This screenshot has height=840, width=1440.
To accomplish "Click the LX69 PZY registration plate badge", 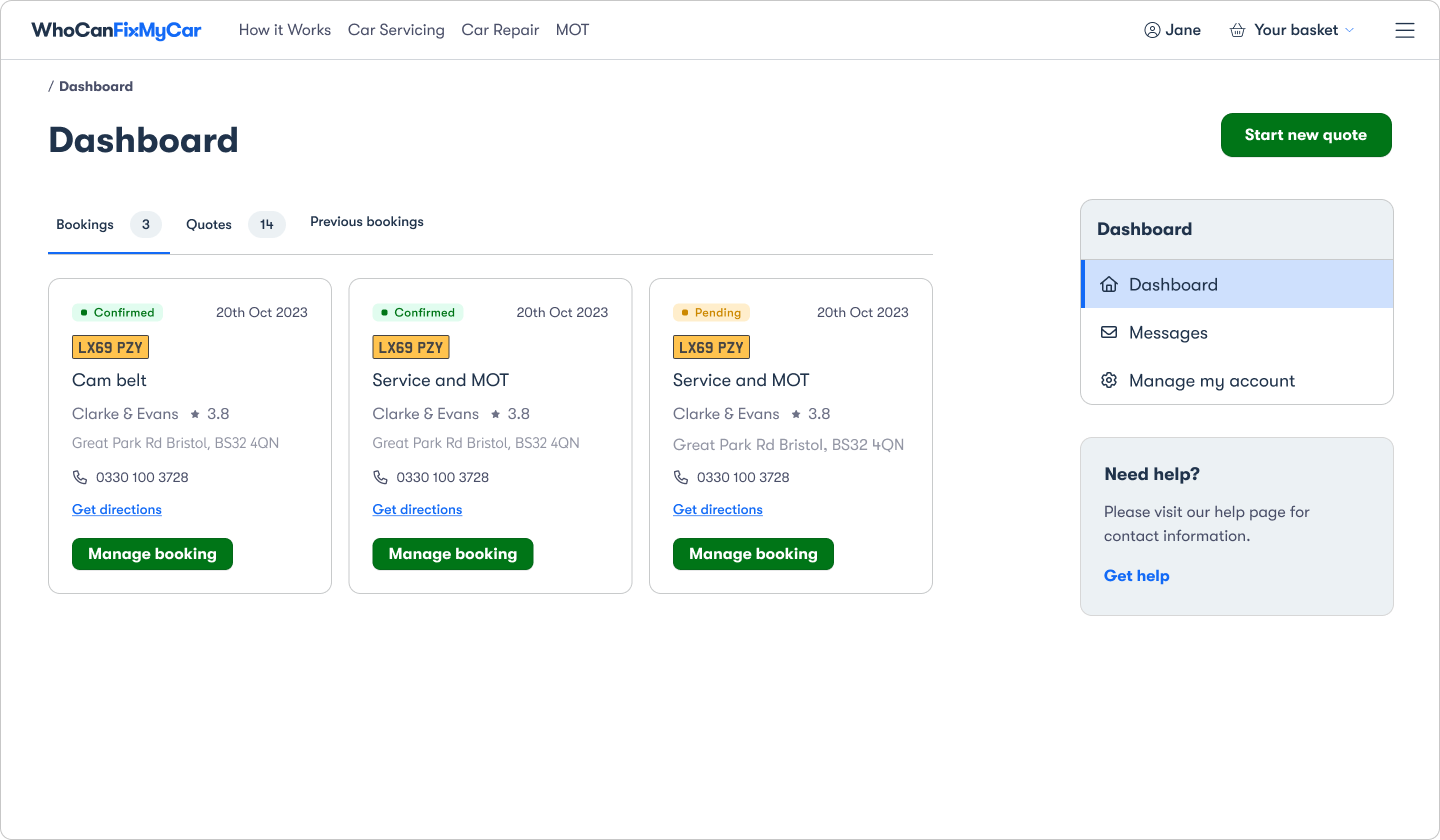I will point(110,346).
